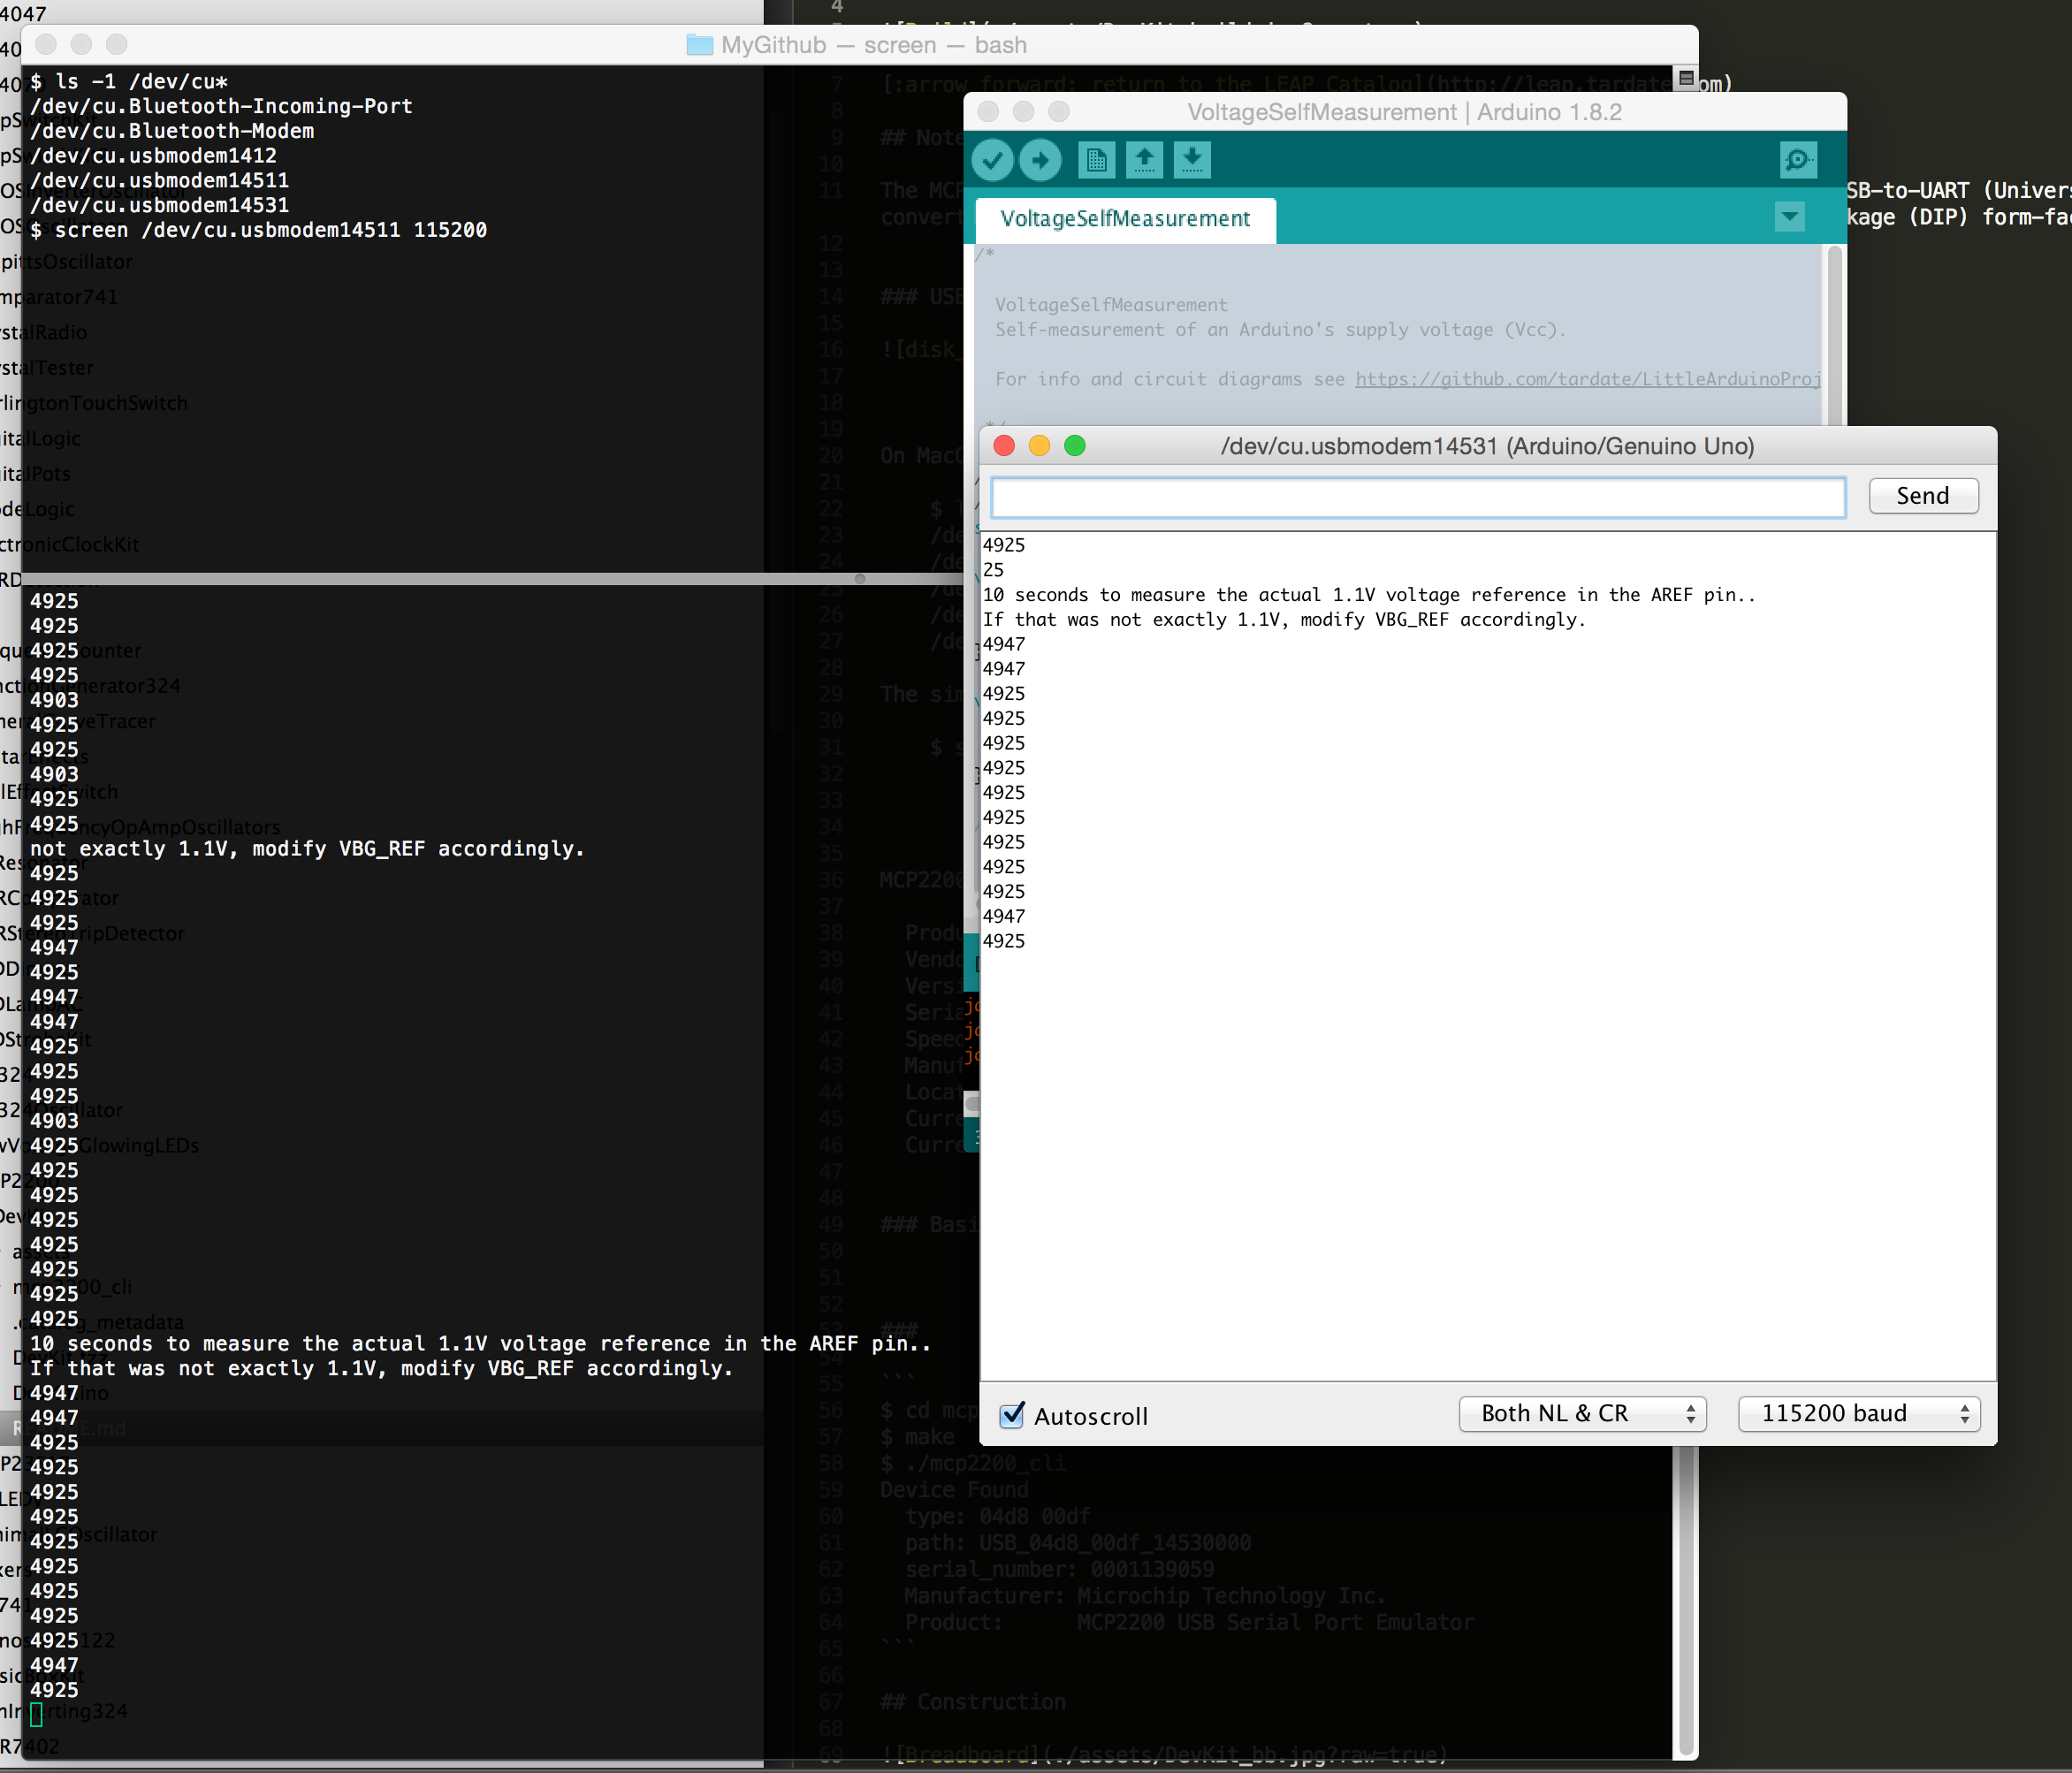Focus the serial monitor input field
2072x1773 pixels.
tap(1418, 497)
